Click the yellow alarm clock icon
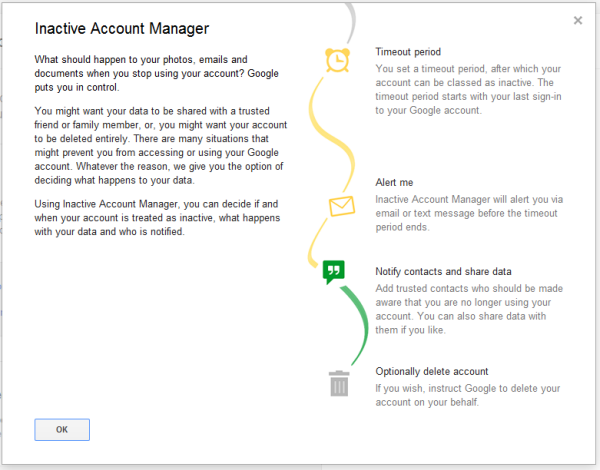The height and width of the screenshot is (470, 600). 337,60
